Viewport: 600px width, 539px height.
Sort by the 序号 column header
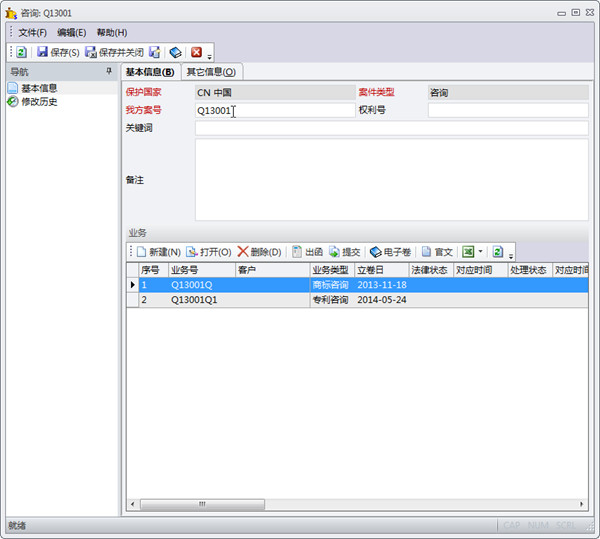[x=153, y=270]
